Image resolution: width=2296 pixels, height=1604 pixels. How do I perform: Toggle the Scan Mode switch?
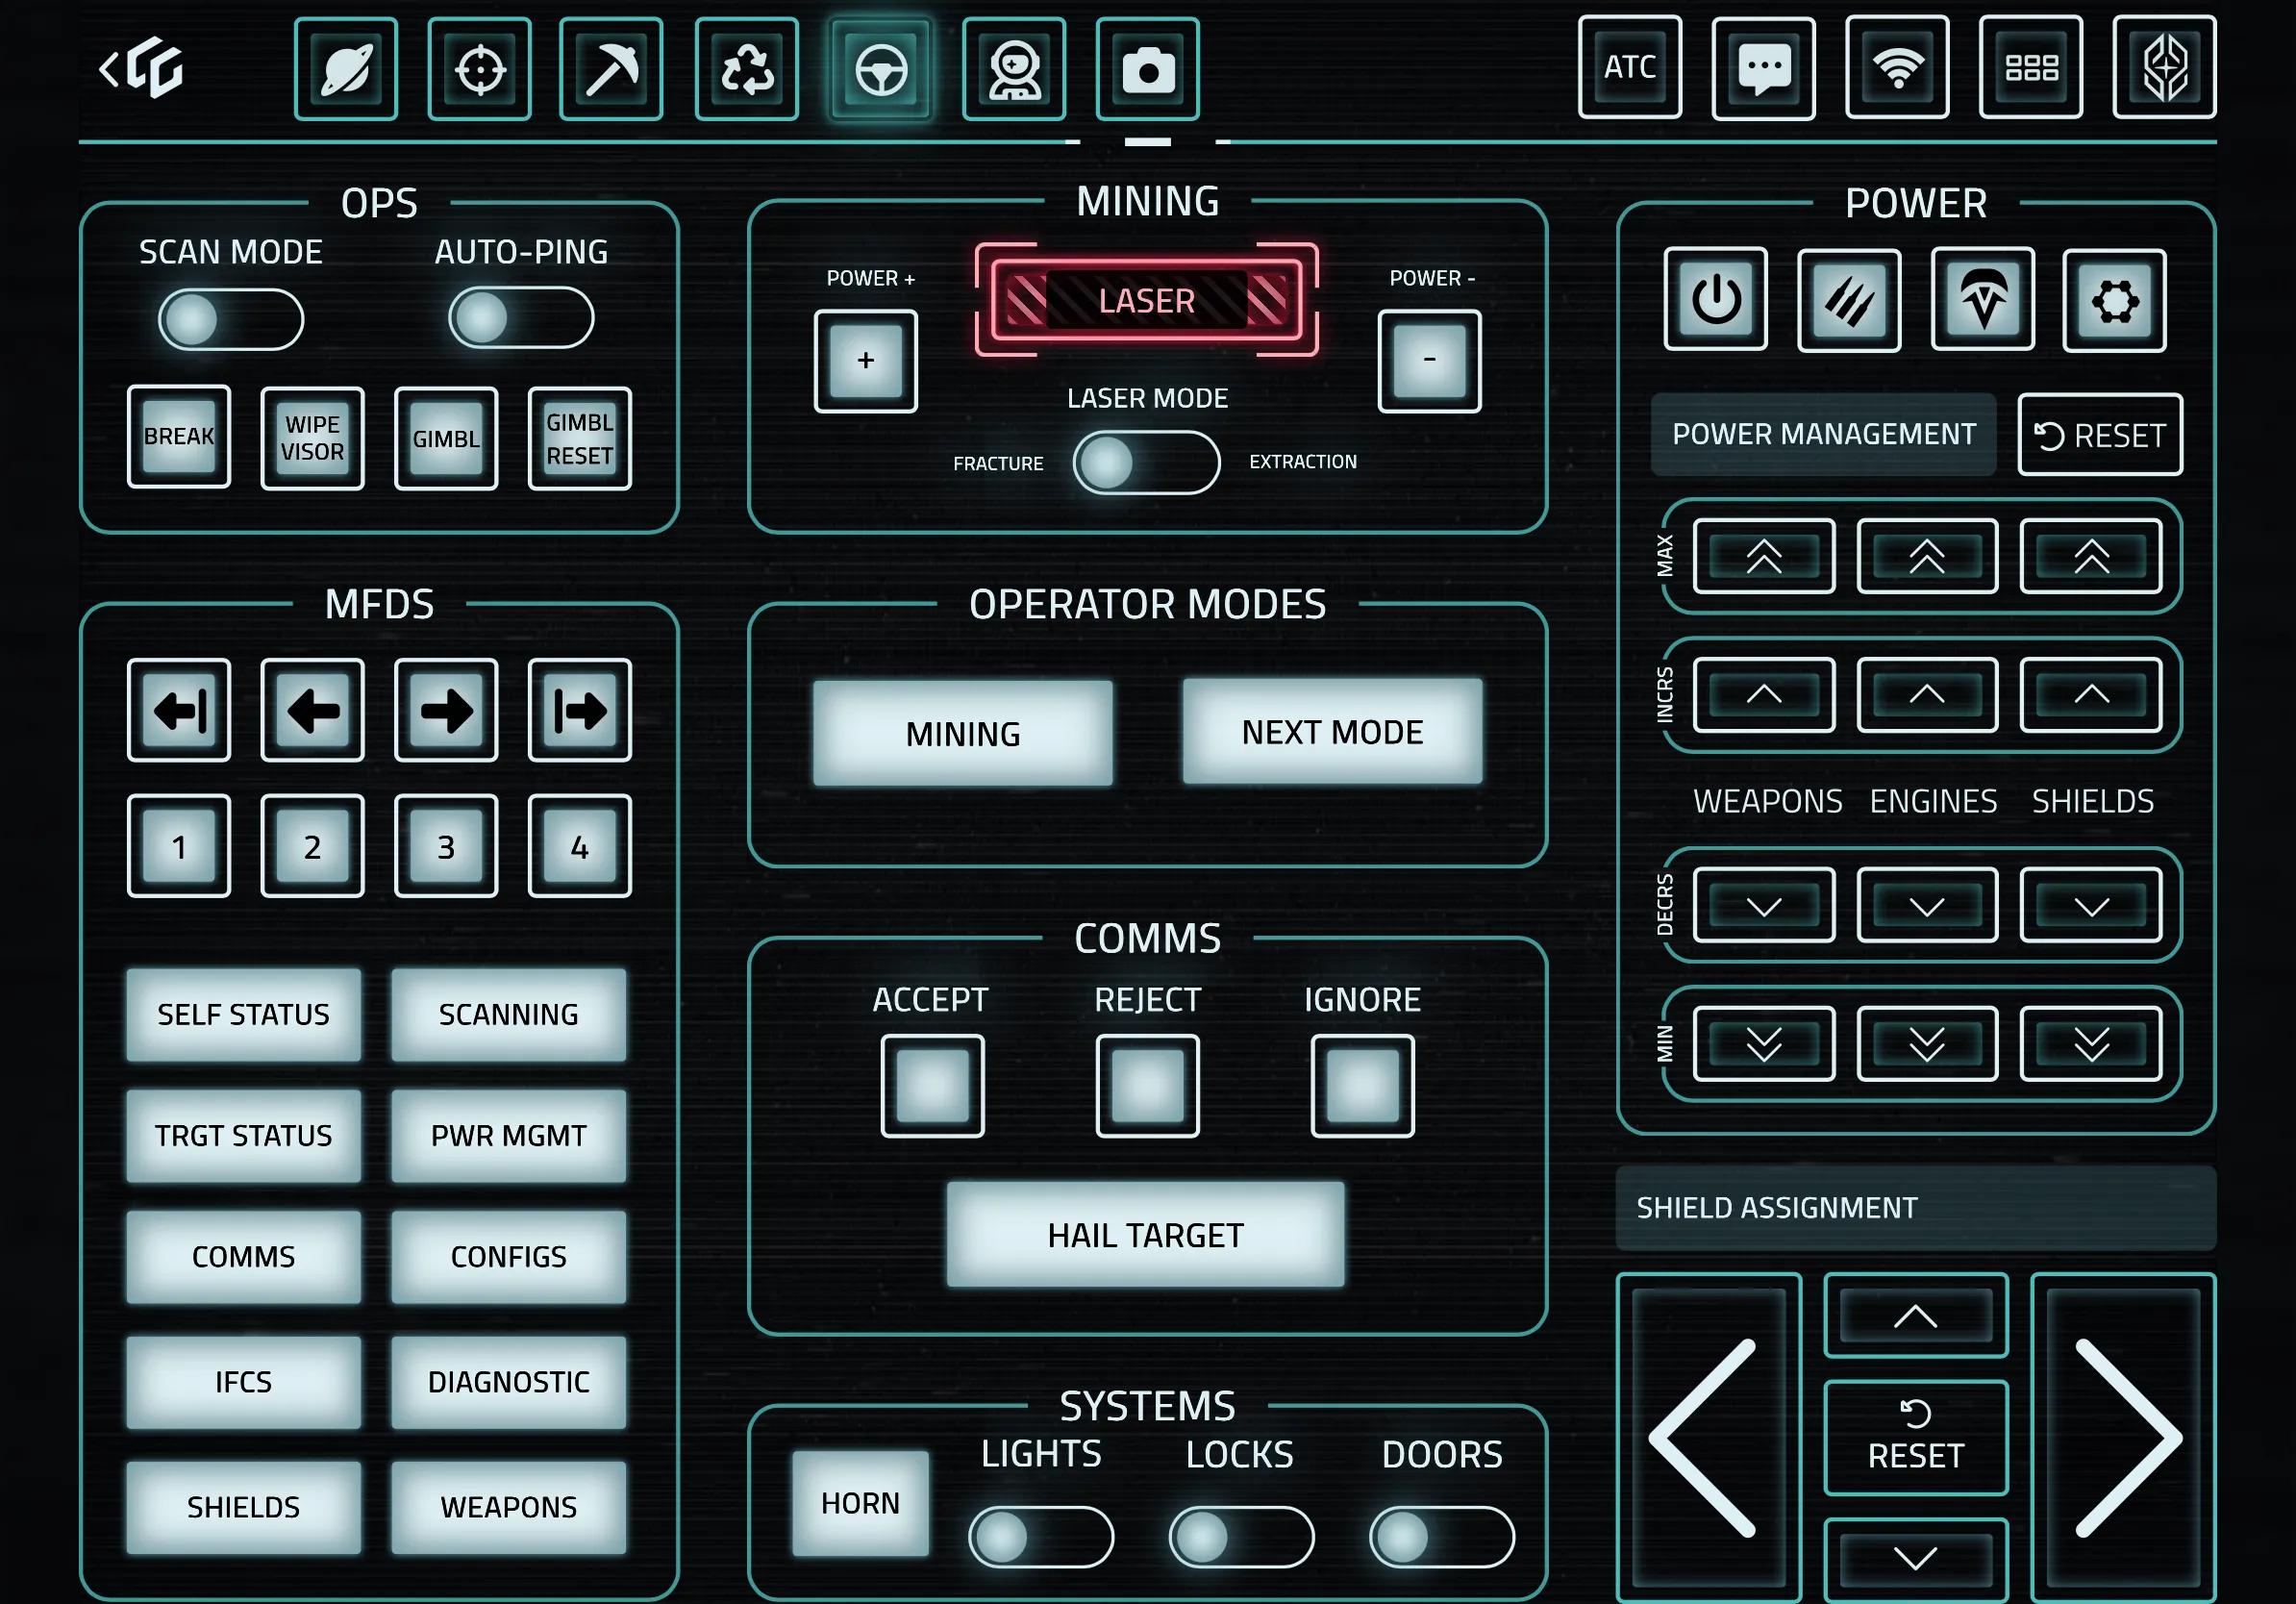(x=230, y=320)
